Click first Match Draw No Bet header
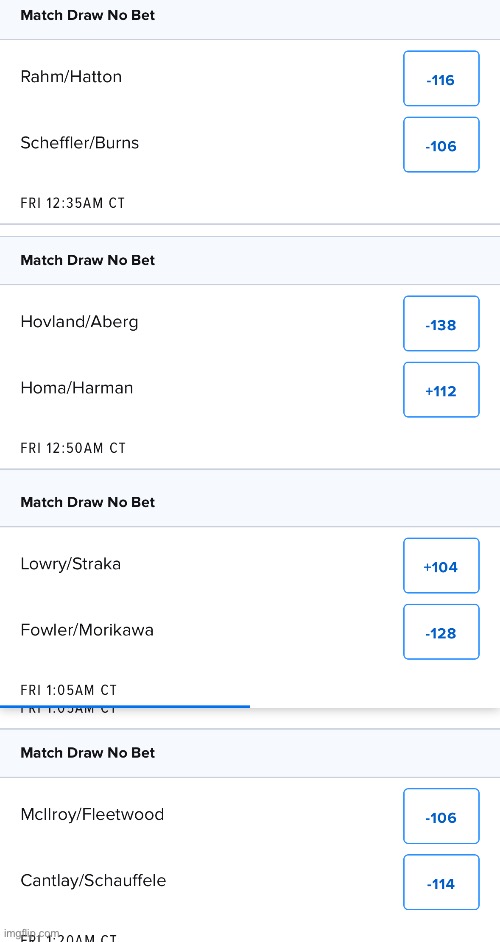 pos(88,16)
